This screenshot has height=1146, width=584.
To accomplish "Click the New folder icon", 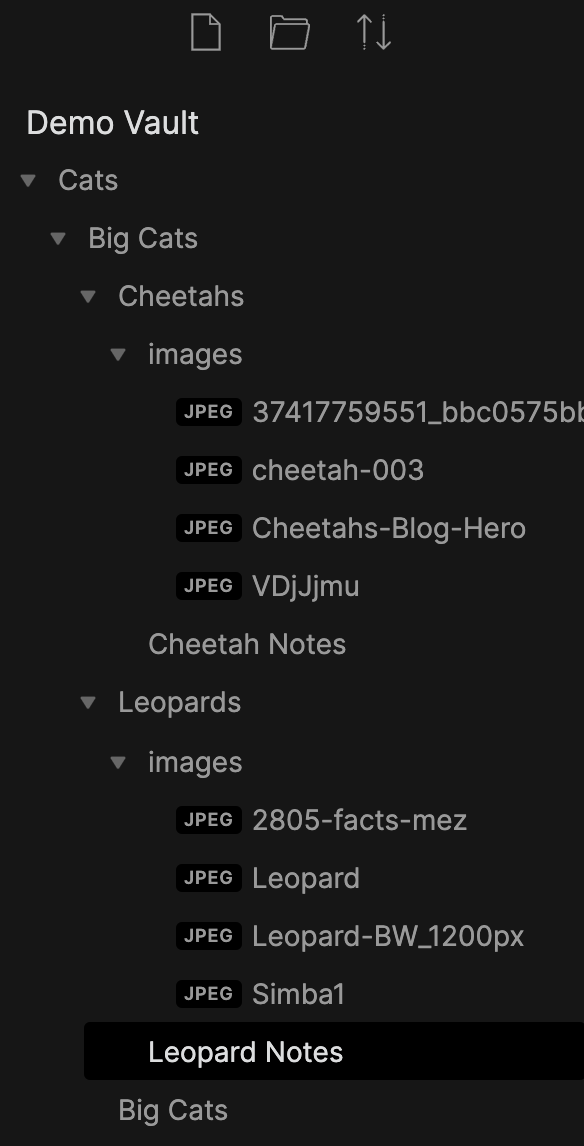I will [x=289, y=33].
